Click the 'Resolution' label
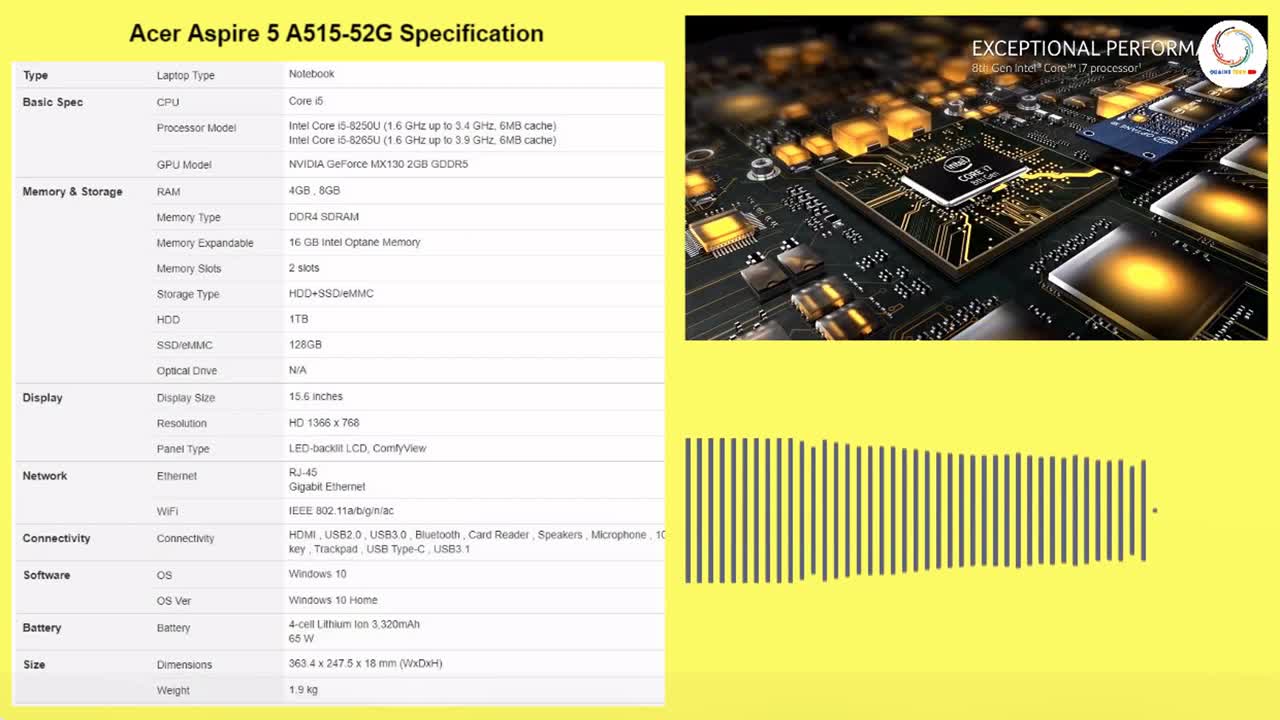The height and width of the screenshot is (720, 1280). click(181, 424)
